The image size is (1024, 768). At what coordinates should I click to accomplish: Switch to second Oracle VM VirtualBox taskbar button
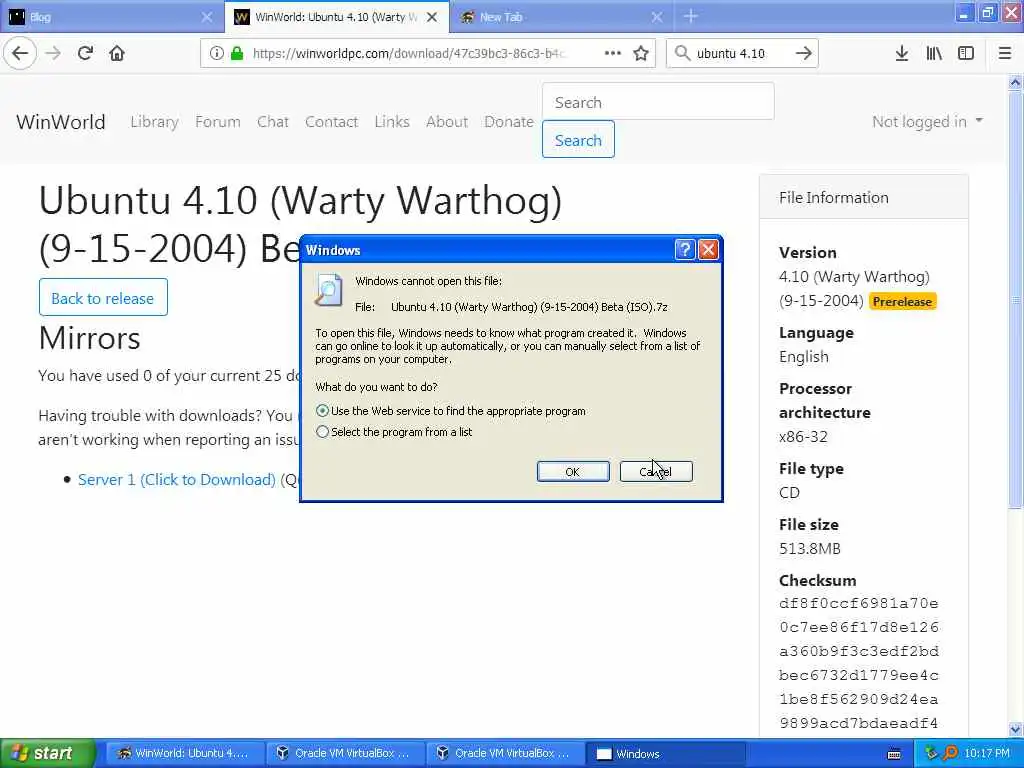(505, 753)
